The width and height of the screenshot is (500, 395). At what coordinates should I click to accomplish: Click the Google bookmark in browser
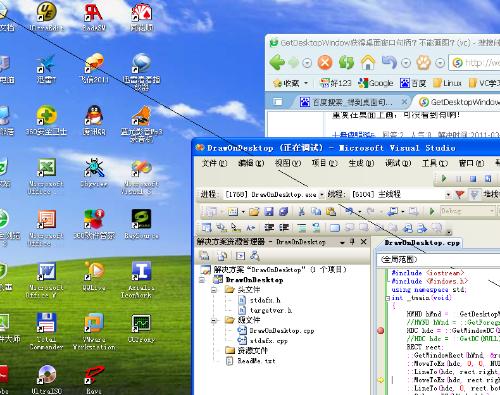click(376, 83)
